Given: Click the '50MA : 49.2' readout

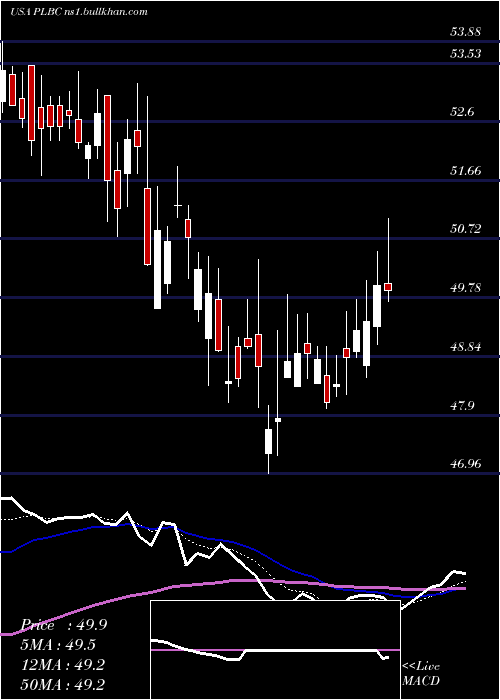Looking at the screenshot, I should [63, 684].
